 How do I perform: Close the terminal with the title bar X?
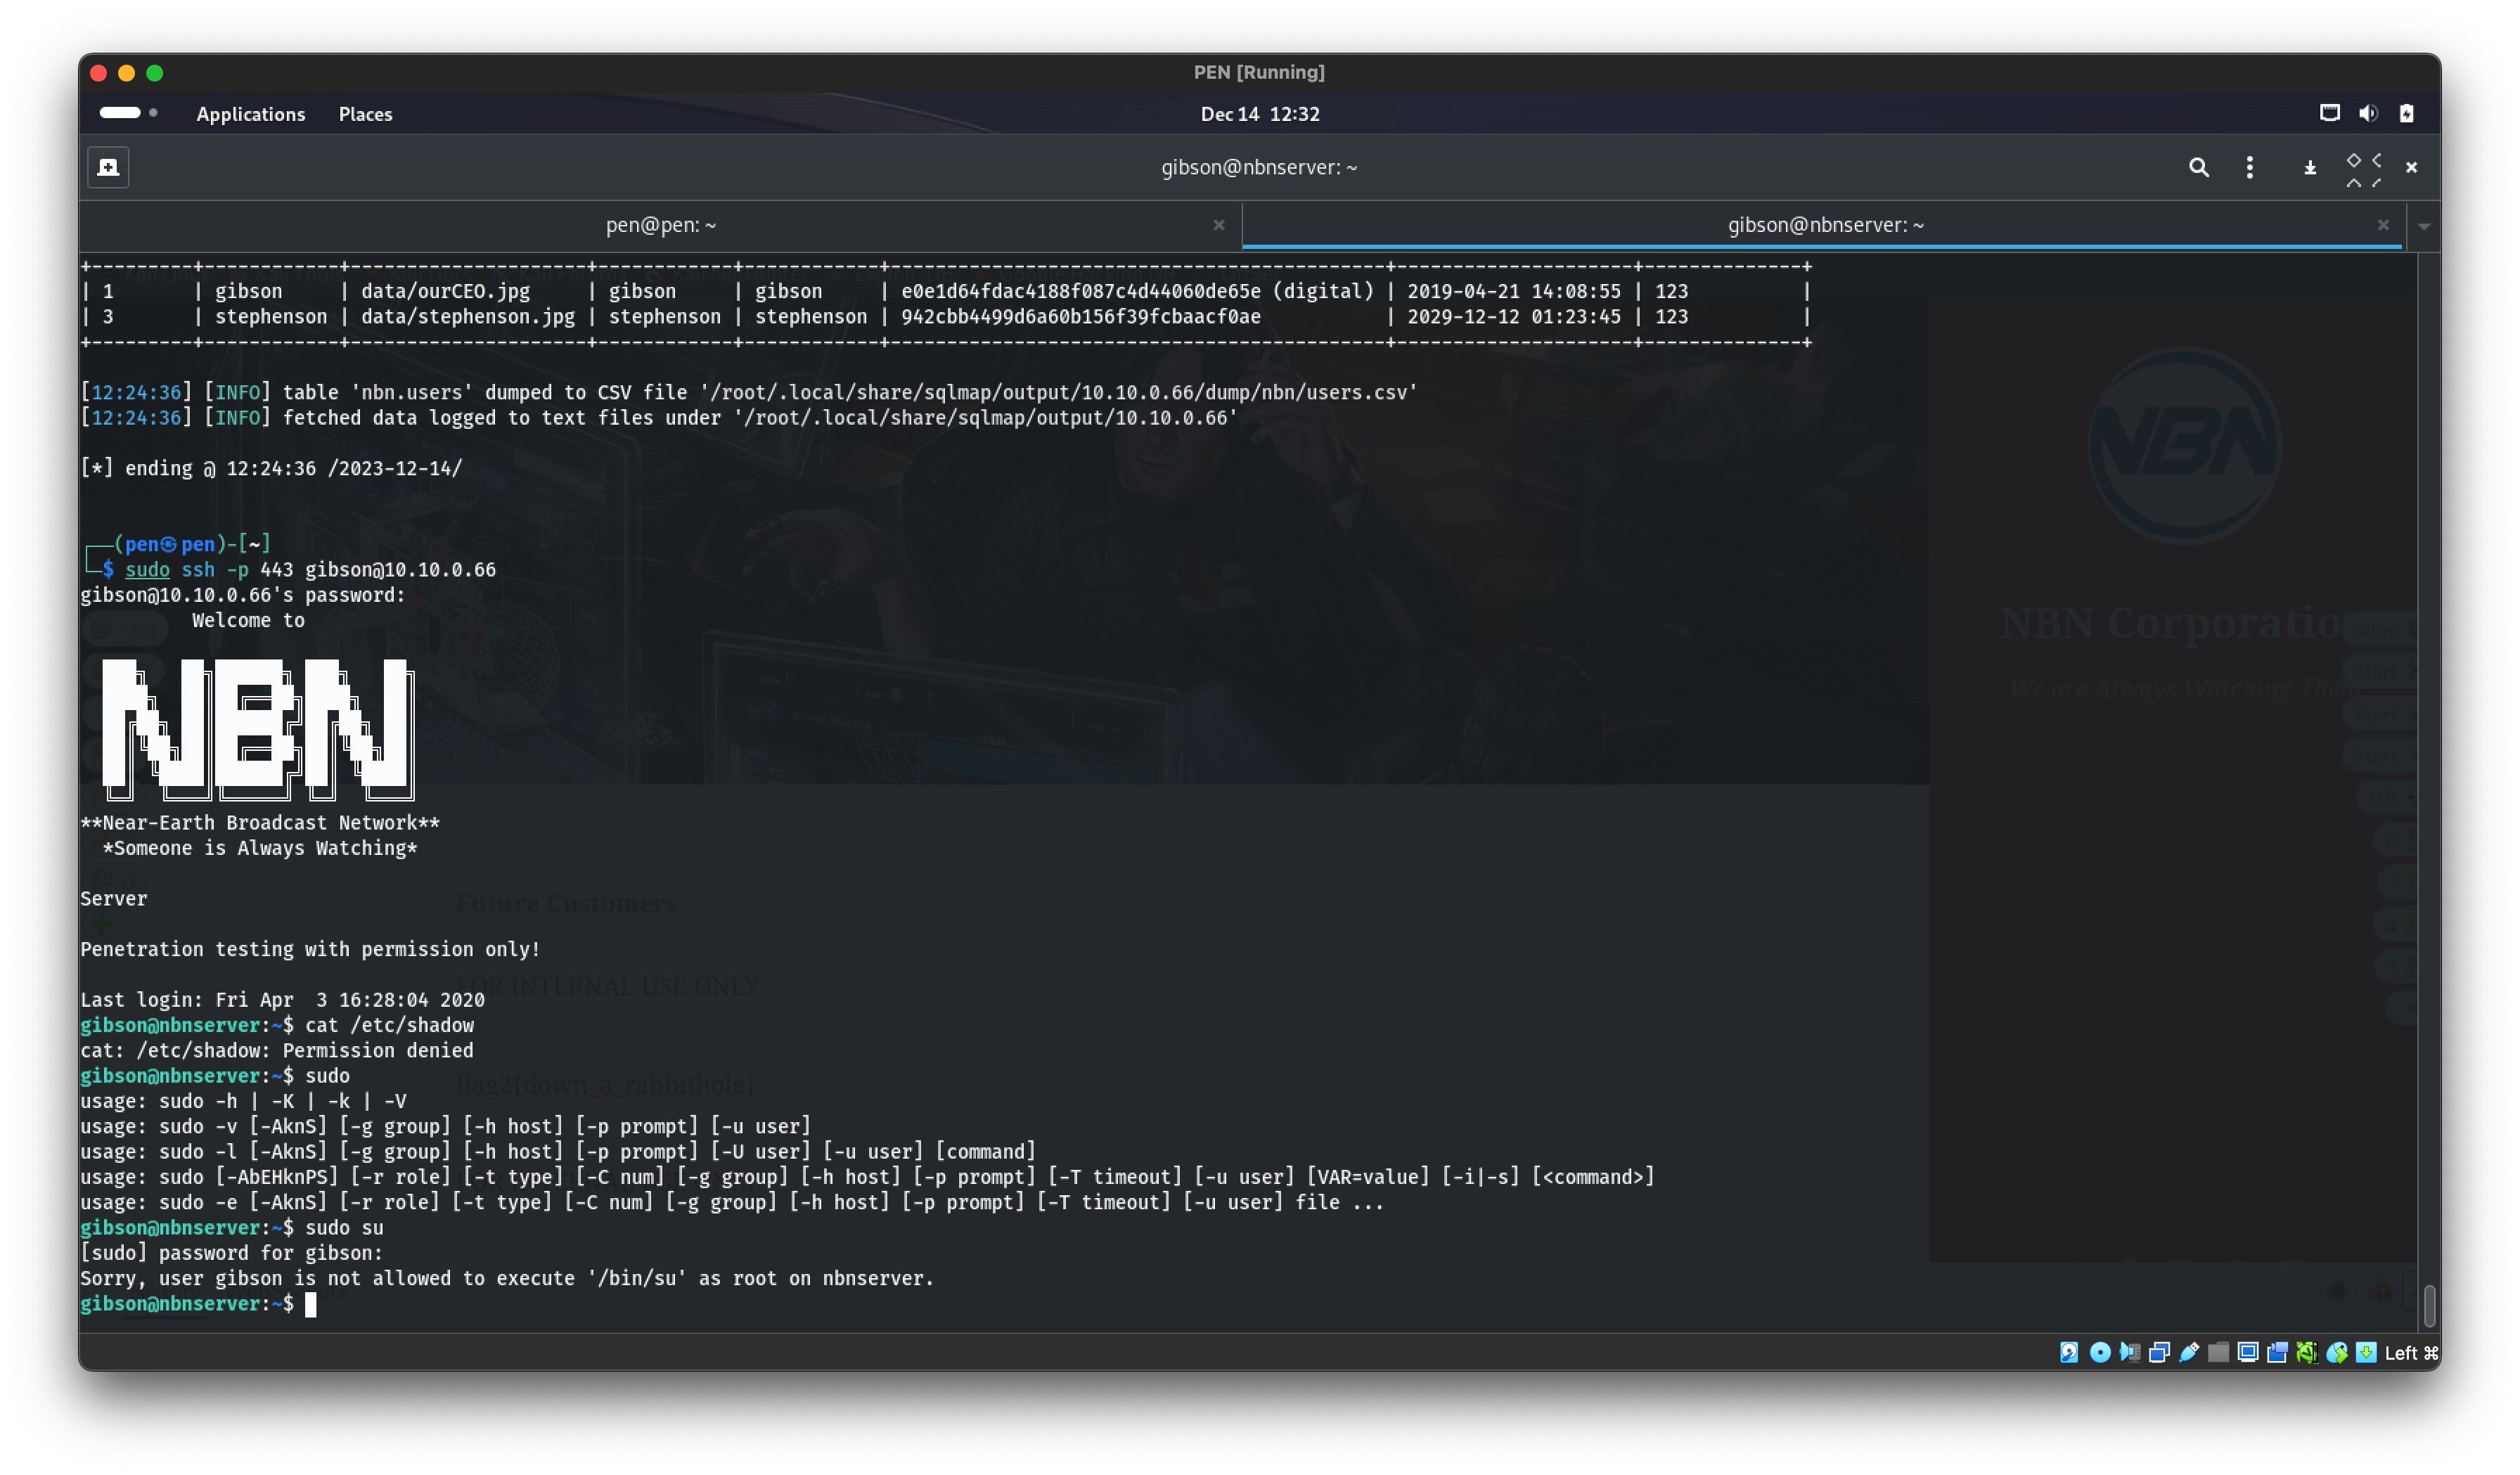[2411, 167]
